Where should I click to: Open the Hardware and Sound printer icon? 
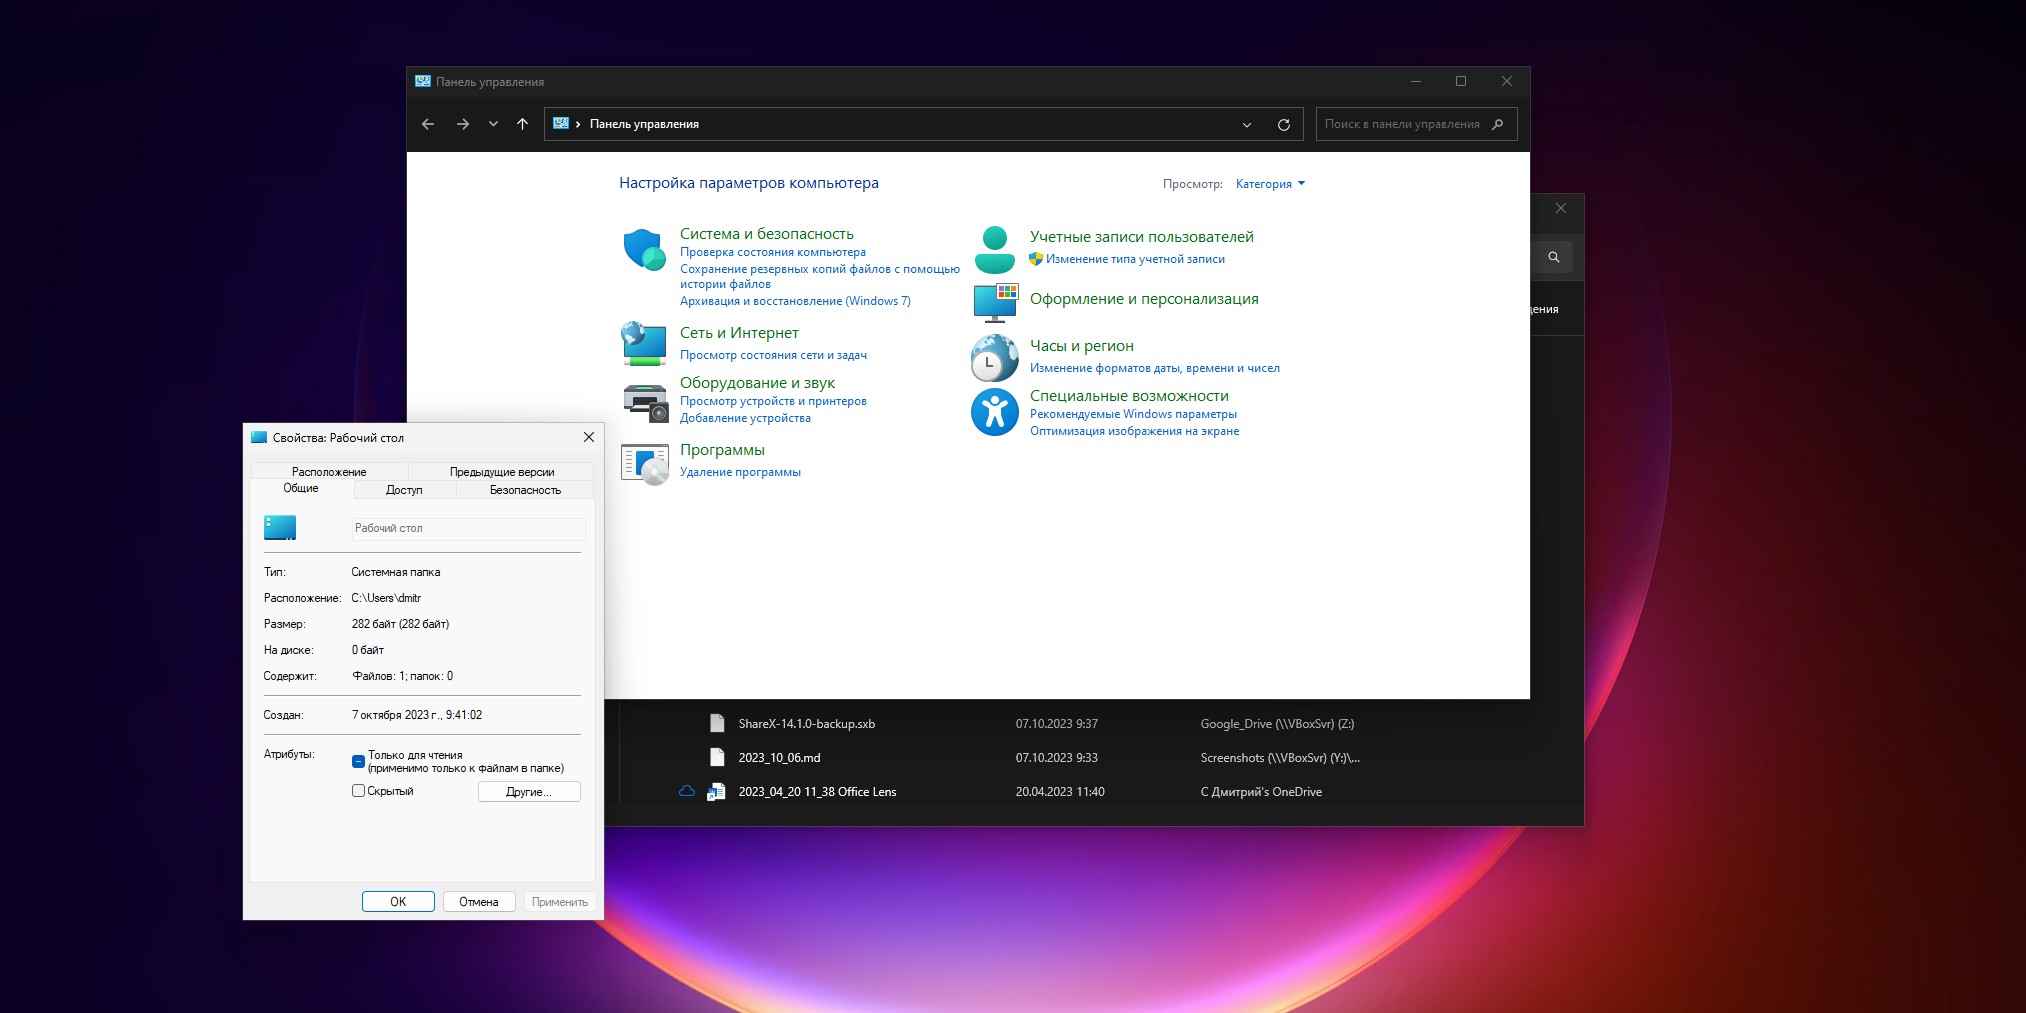pyautogui.click(x=645, y=402)
